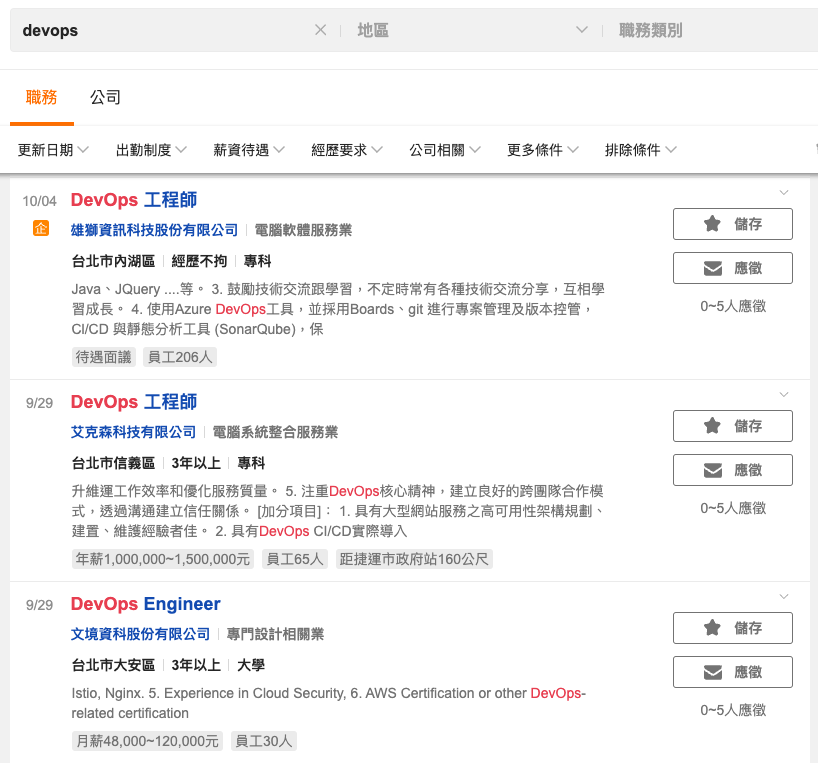Expand the 薪資待遇 filter
Image resolution: width=818 pixels, height=763 pixels.
[249, 150]
